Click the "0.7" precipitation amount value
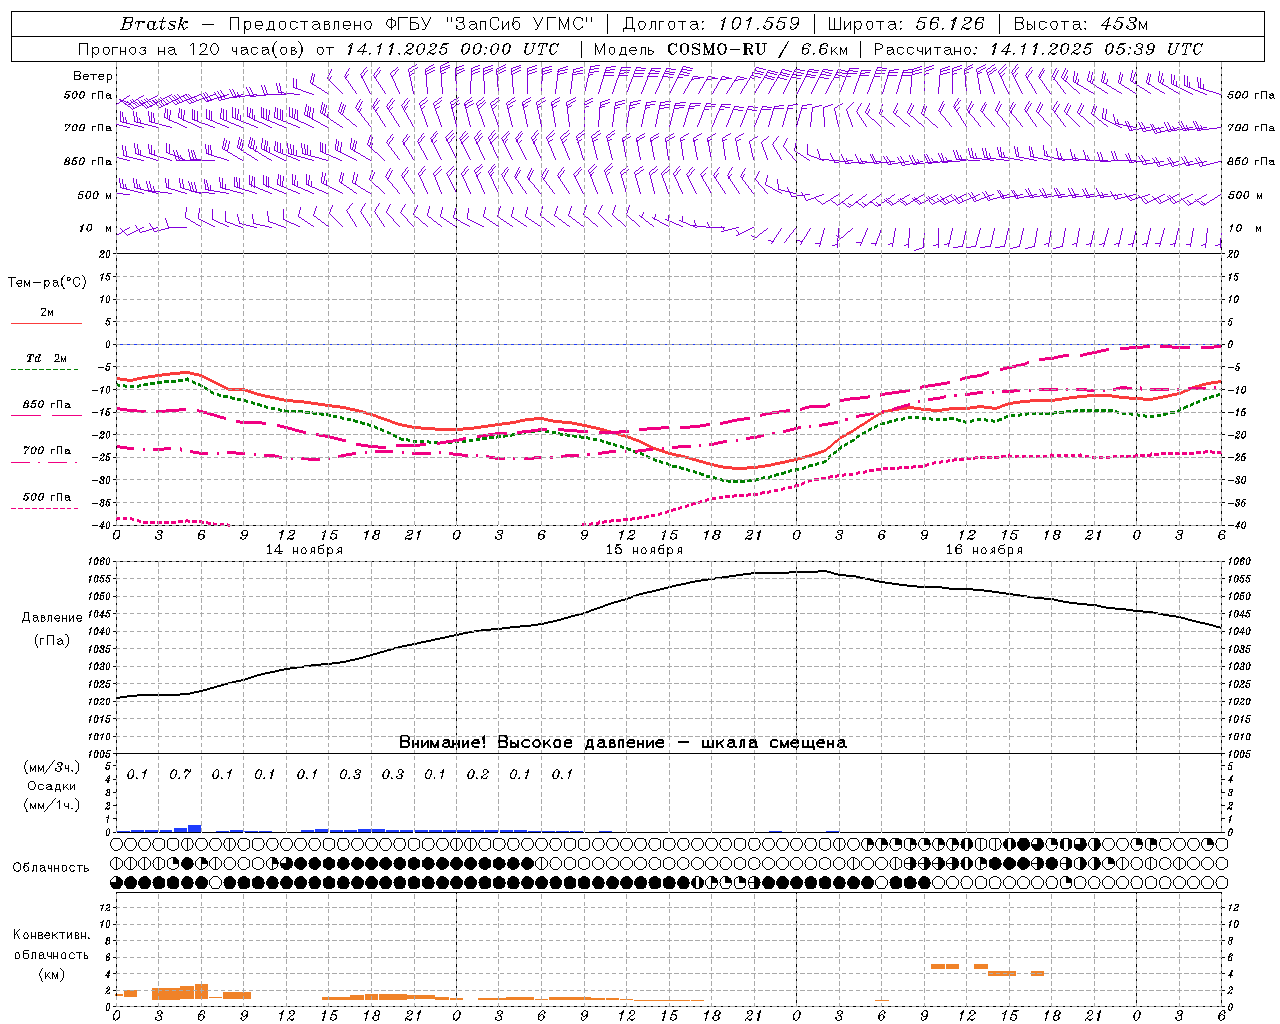Screen dimensions: 1280x1024 [180, 775]
